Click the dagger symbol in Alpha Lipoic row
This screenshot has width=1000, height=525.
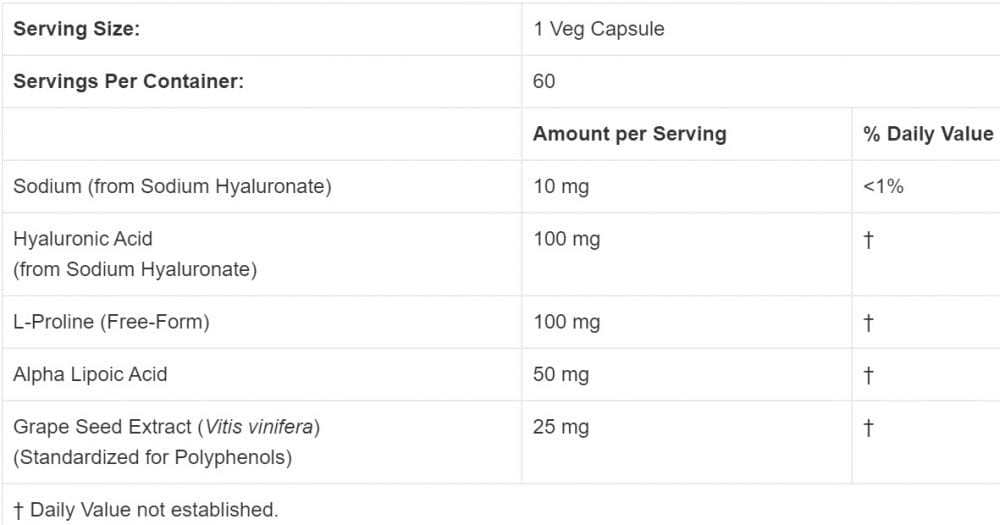click(869, 375)
